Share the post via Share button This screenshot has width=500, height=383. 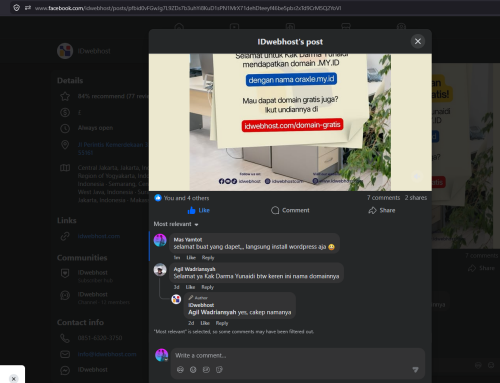coord(382,210)
